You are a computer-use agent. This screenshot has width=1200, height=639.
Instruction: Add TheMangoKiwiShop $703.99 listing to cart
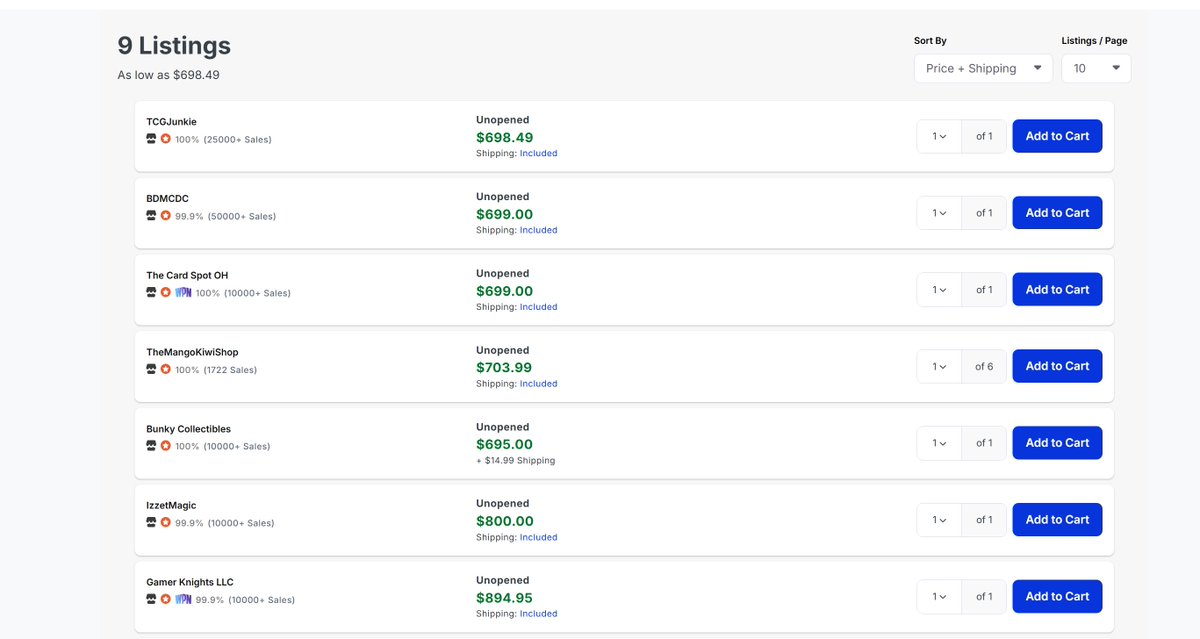(1057, 366)
